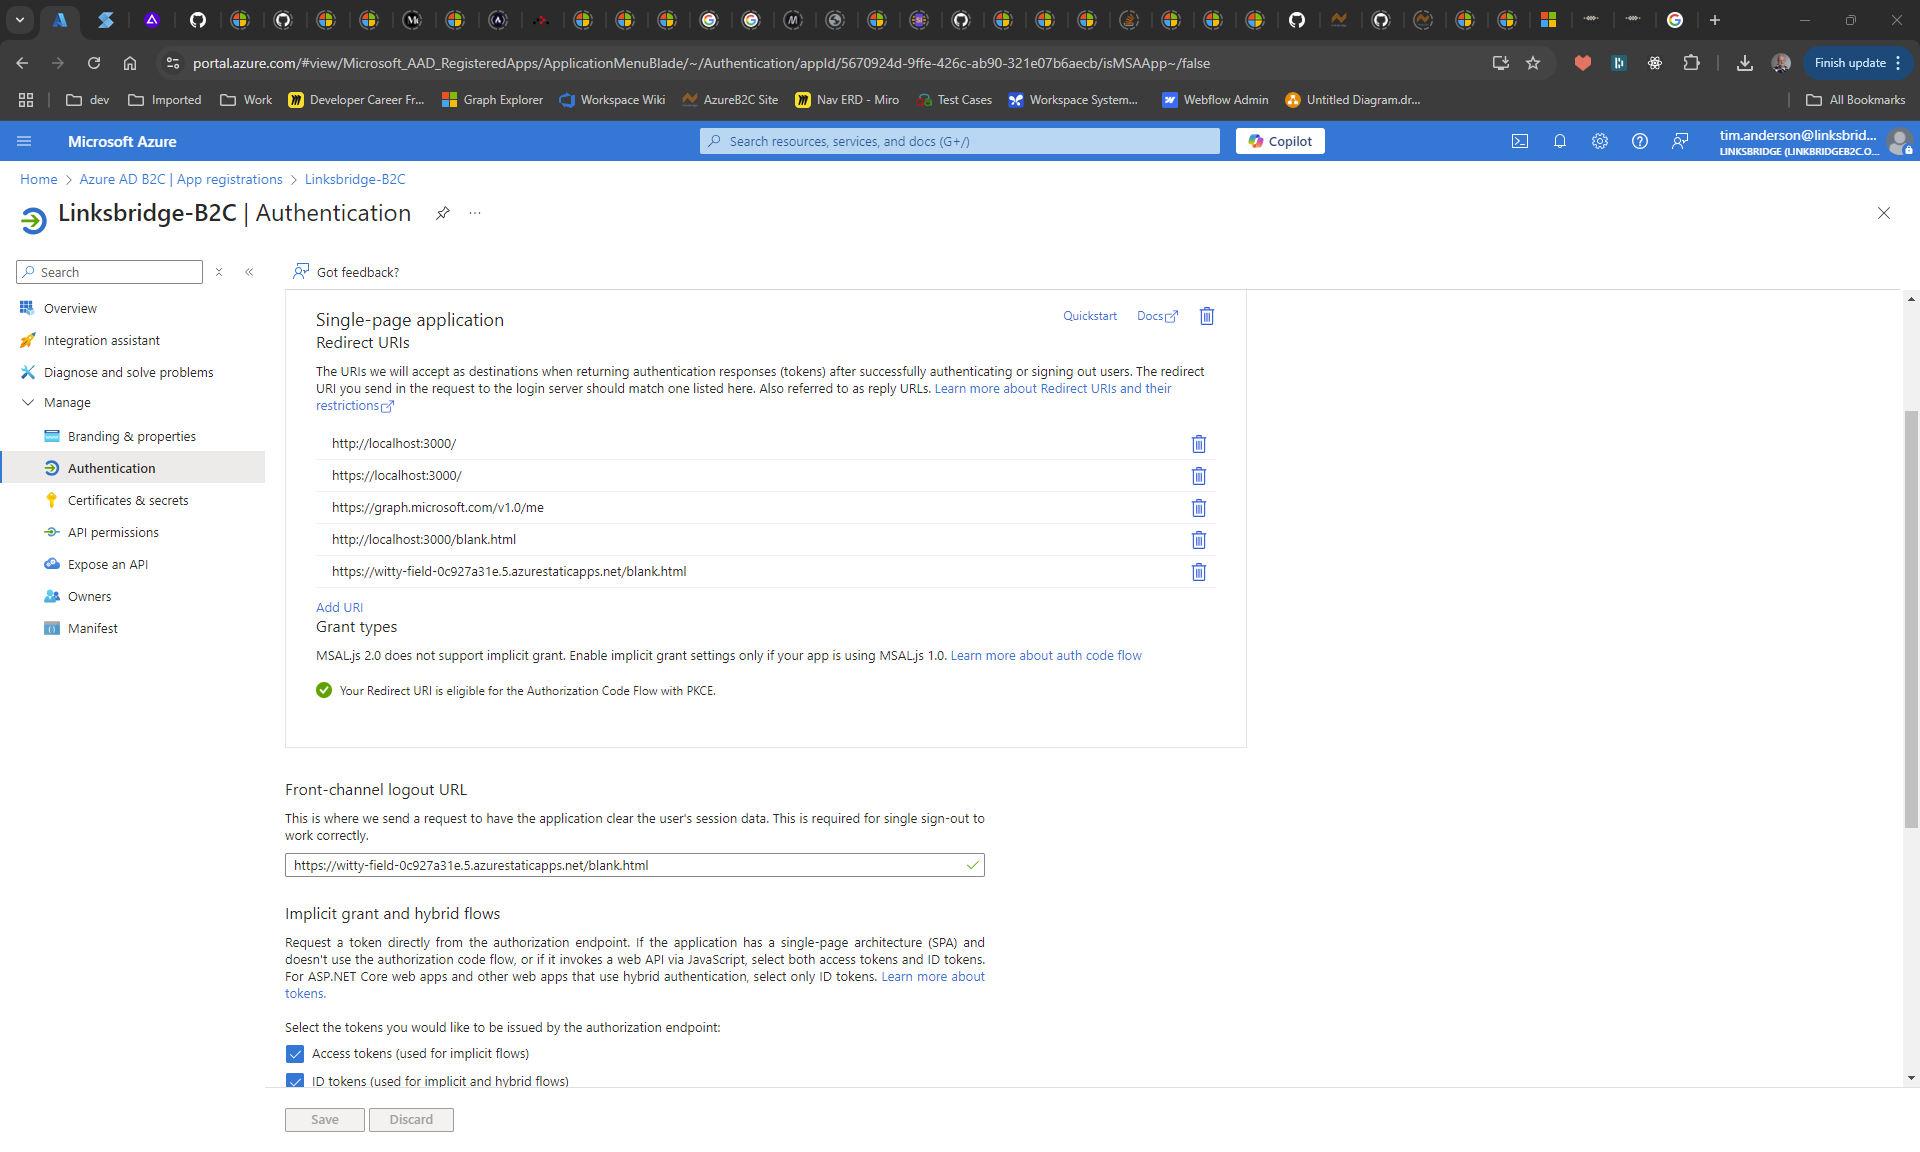This screenshot has height=1152, width=1920.
Task: Open Learn more about Redirect URIs link
Action: coord(1053,389)
